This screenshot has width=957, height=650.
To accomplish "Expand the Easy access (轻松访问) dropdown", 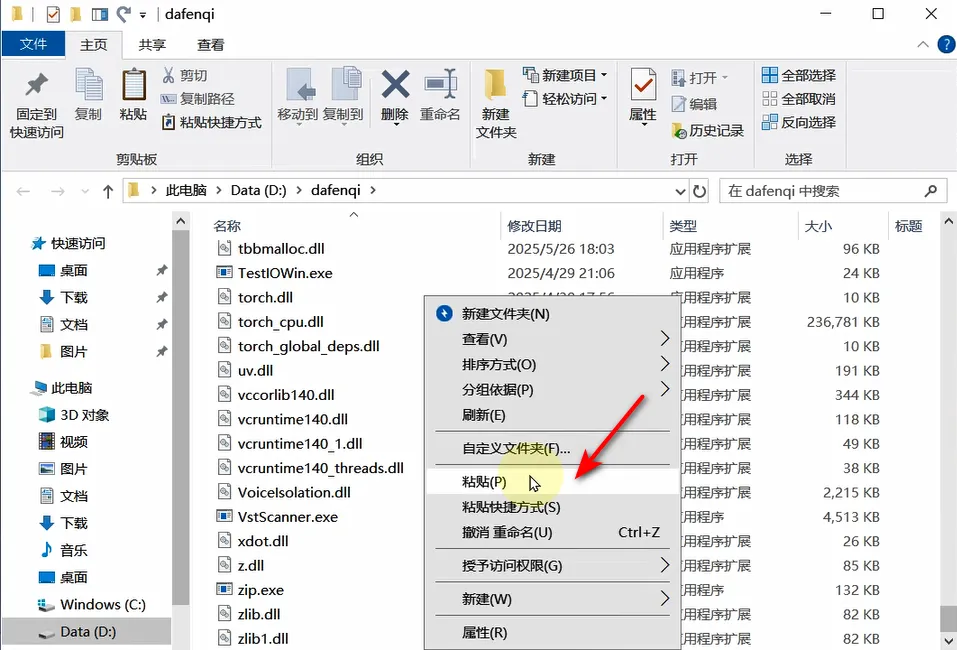I will coord(604,98).
